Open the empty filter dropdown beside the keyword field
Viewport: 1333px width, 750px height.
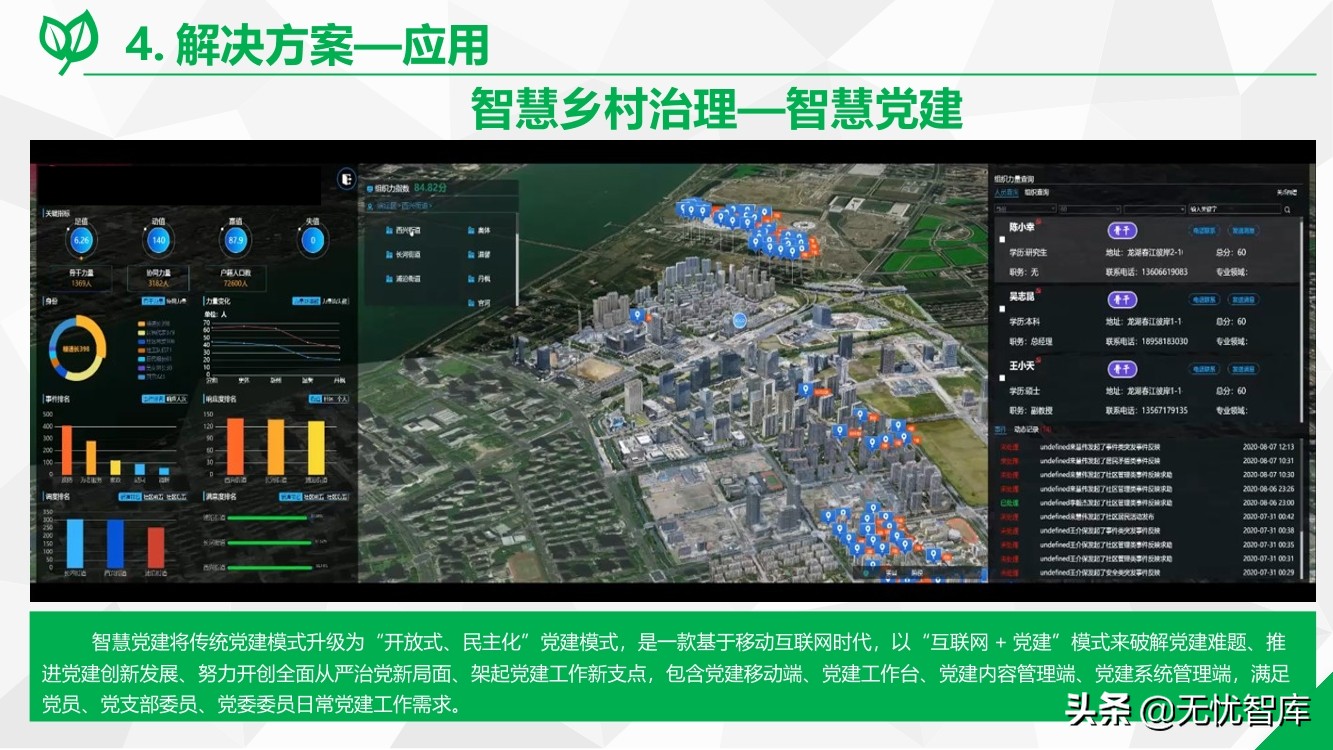pos(1155,209)
